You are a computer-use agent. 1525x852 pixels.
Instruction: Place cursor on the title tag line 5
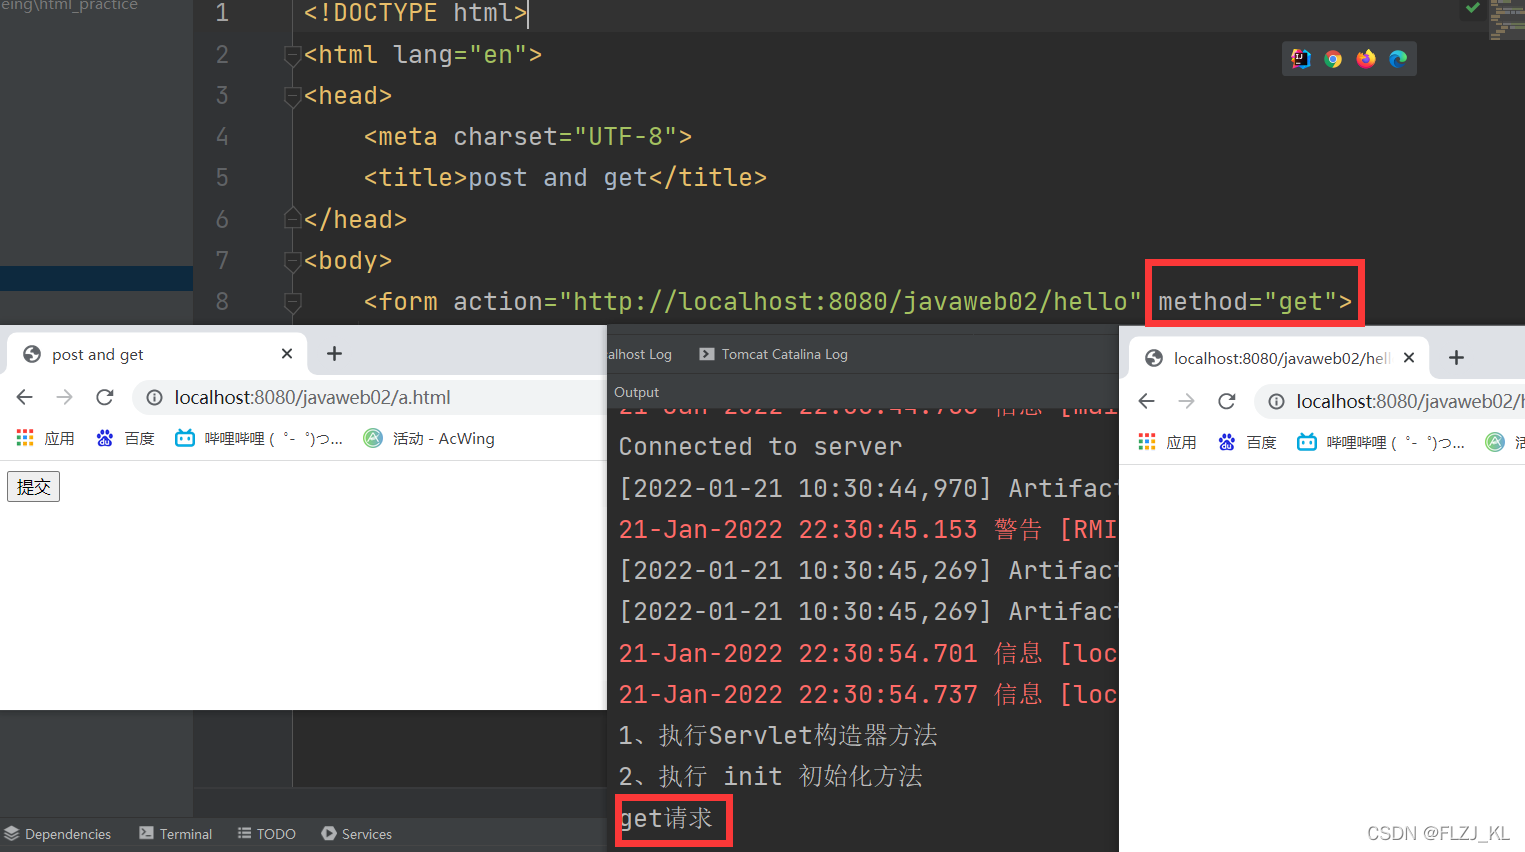point(565,178)
